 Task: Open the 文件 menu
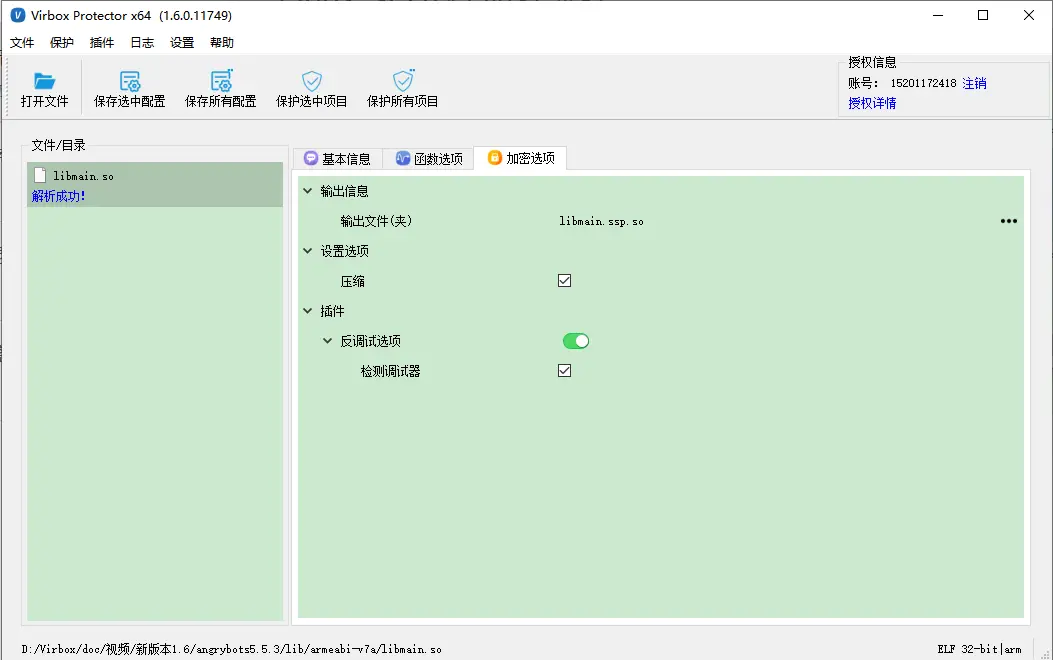coord(21,42)
